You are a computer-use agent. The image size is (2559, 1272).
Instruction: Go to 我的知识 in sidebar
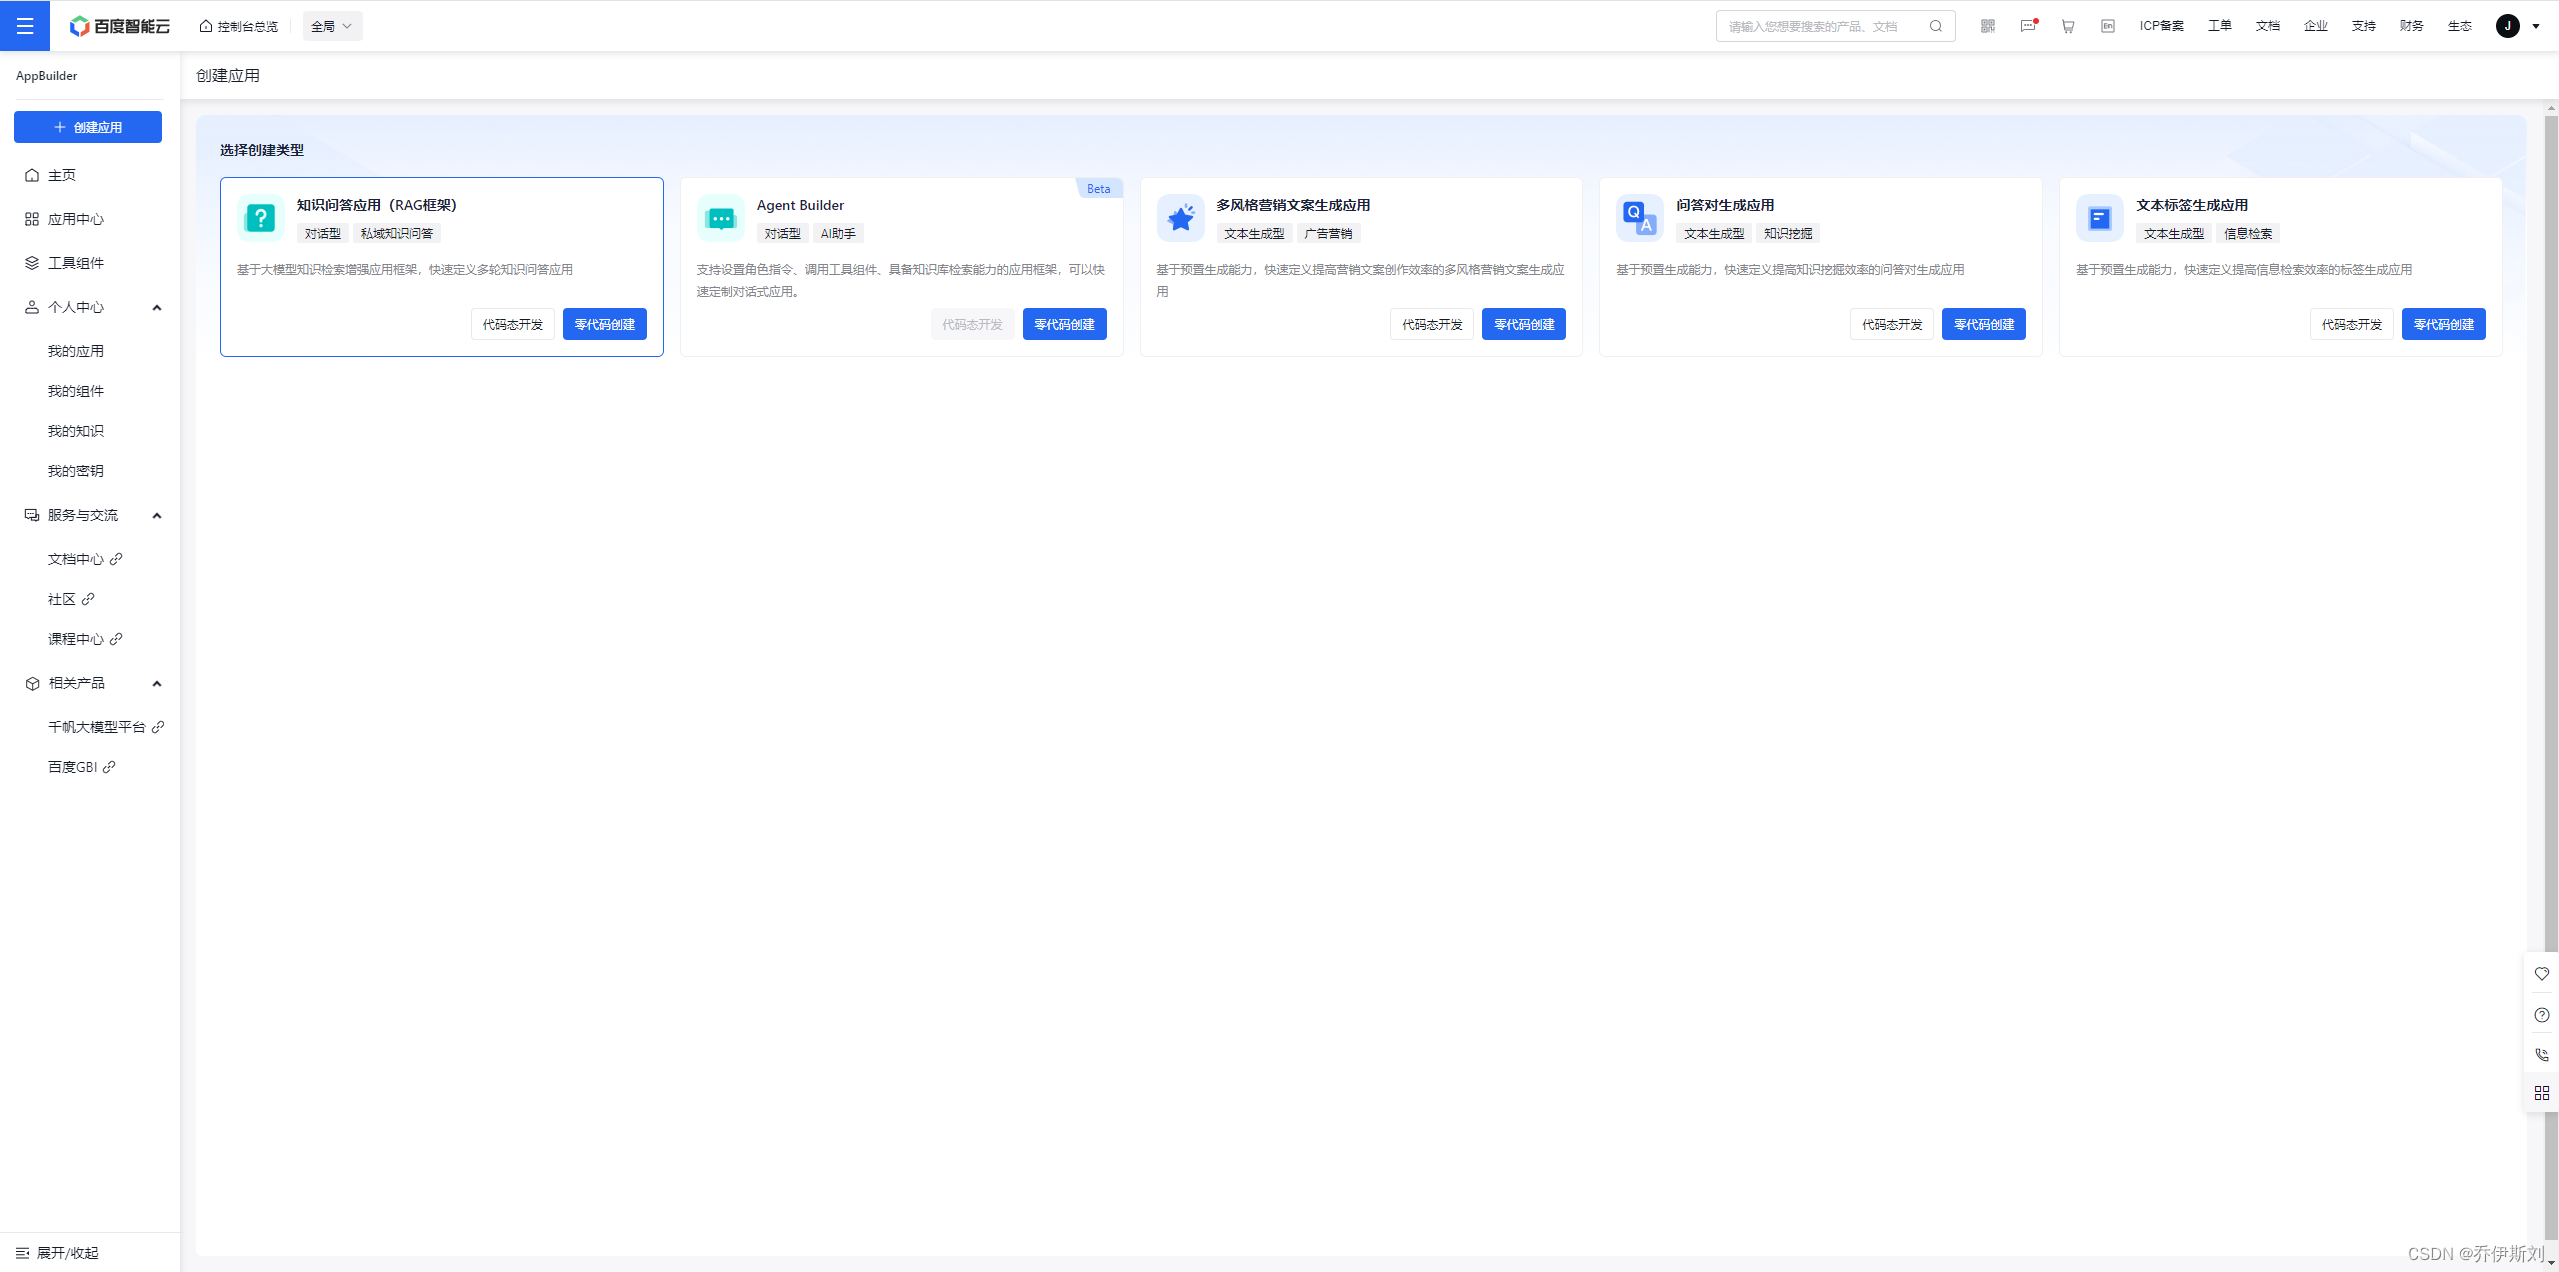click(76, 431)
